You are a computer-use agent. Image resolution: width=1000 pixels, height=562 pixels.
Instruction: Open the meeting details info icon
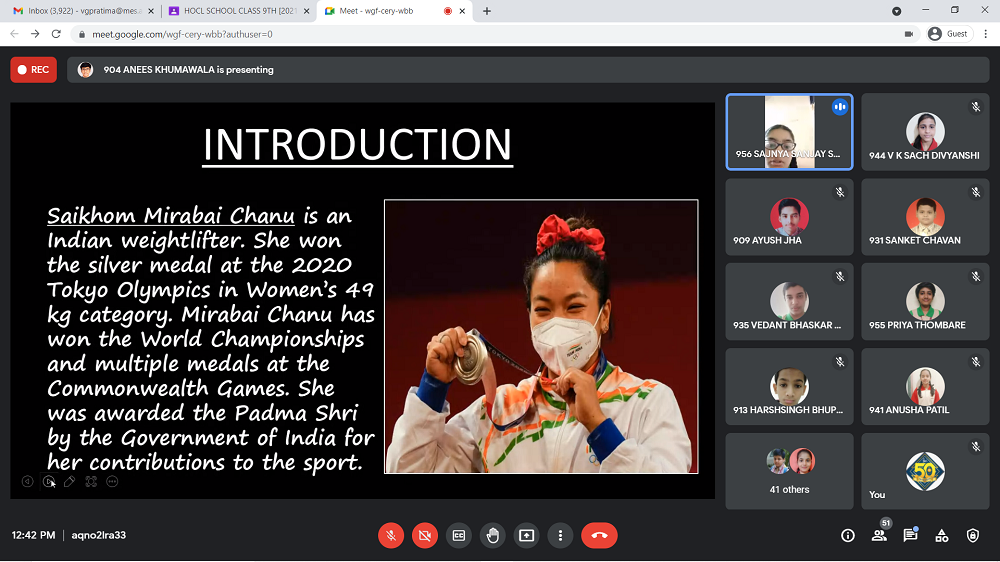pos(848,535)
